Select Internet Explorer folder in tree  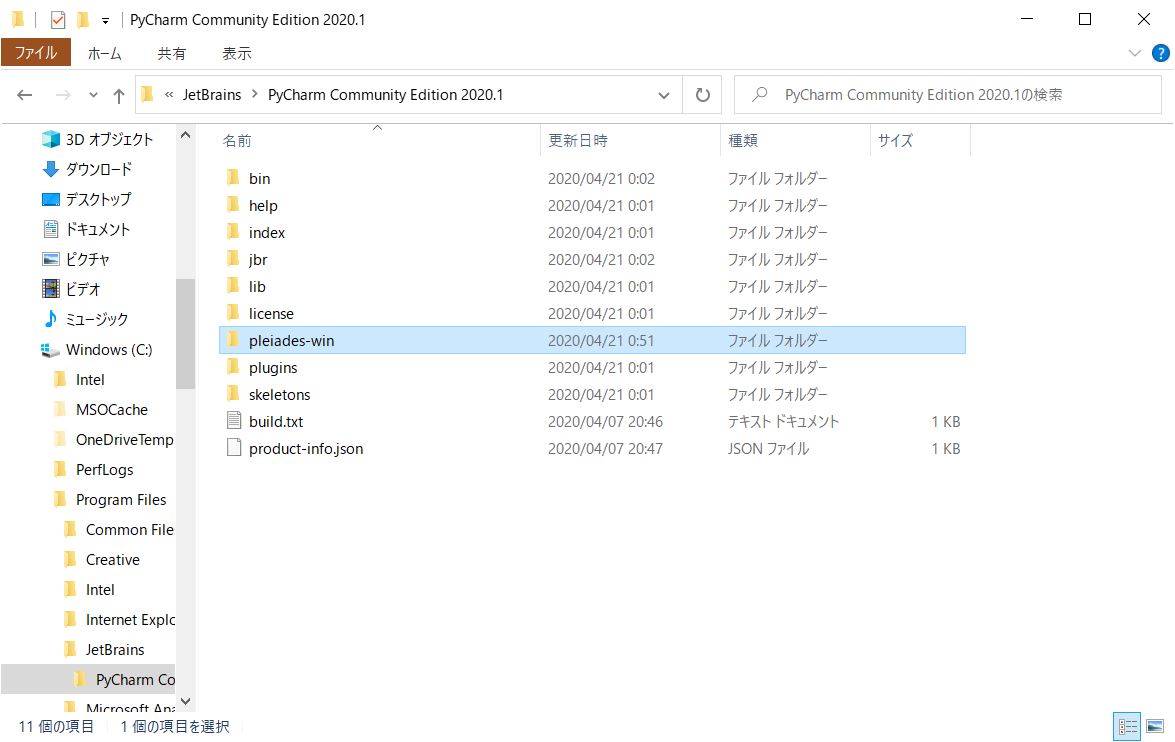(x=130, y=619)
